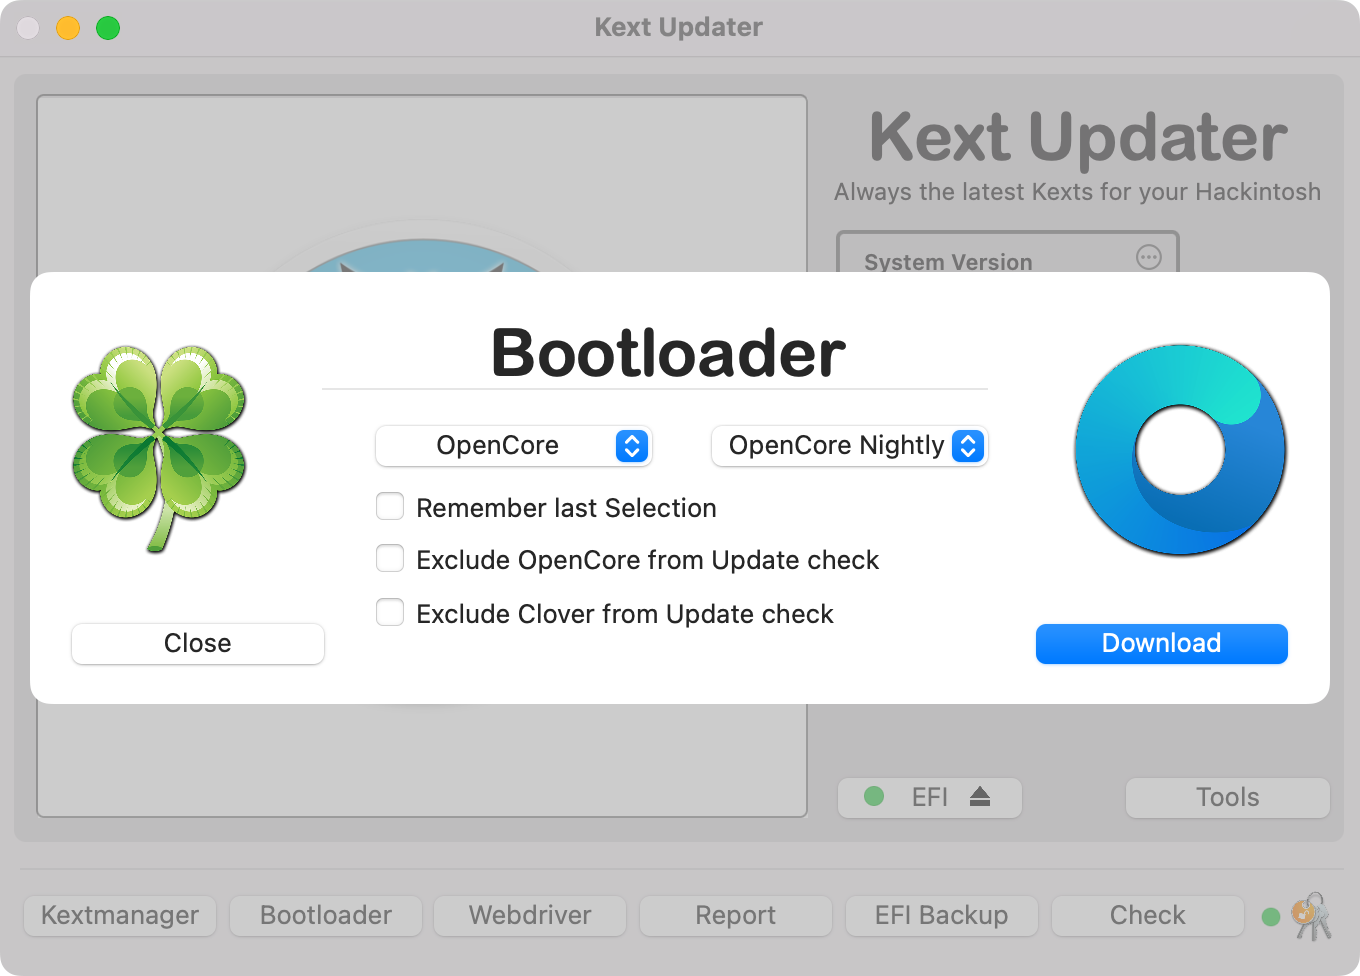Open the Kextmanager section
1360x976 pixels.
120,916
